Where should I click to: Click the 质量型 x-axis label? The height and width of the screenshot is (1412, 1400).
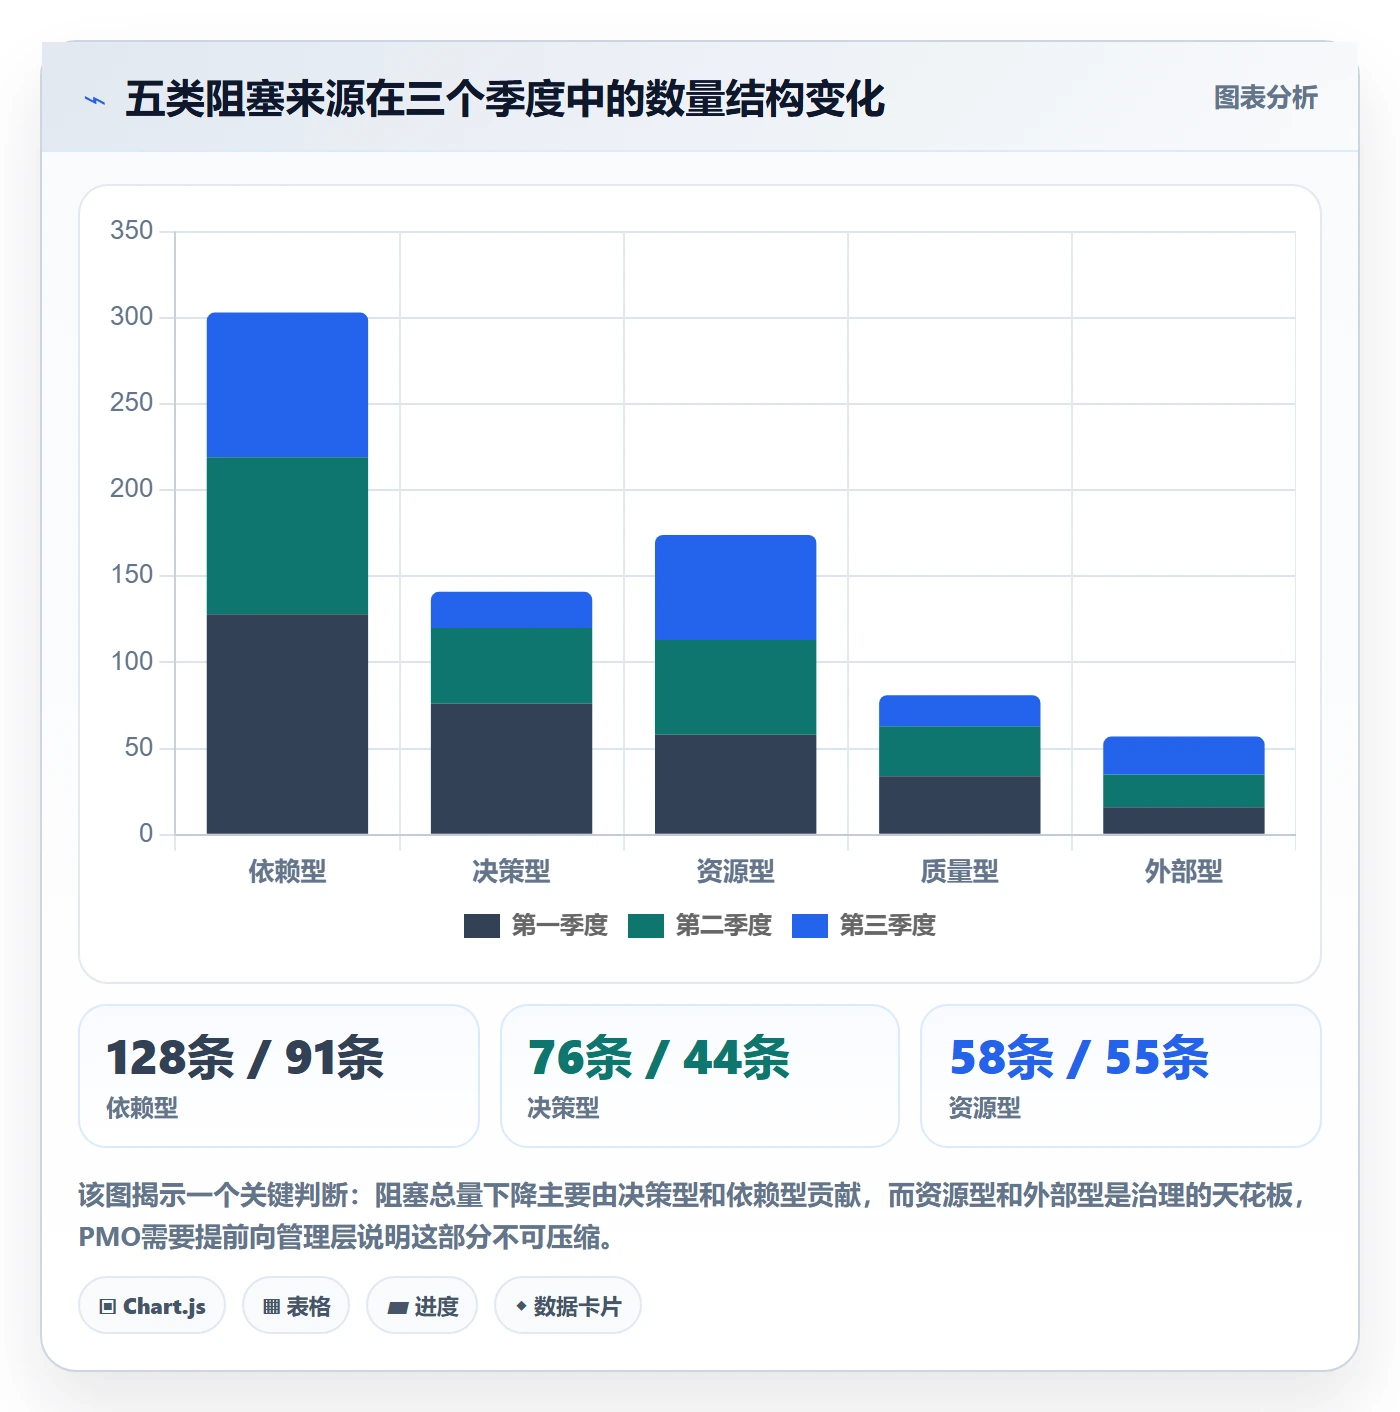pyautogui.click(x=959, y=872)
